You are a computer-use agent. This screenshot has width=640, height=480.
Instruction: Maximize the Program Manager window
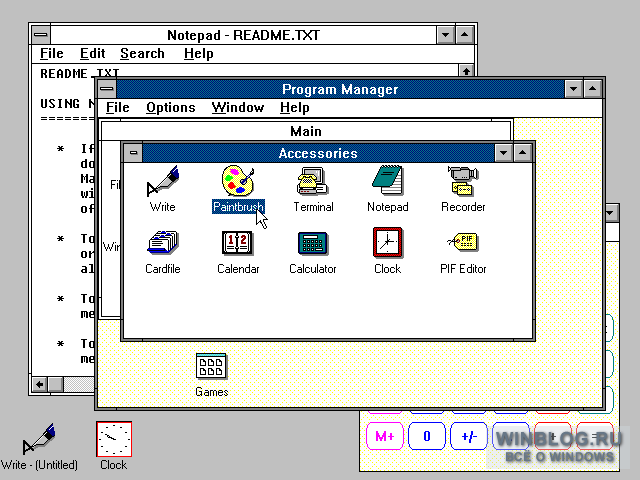tap(592, 89)
